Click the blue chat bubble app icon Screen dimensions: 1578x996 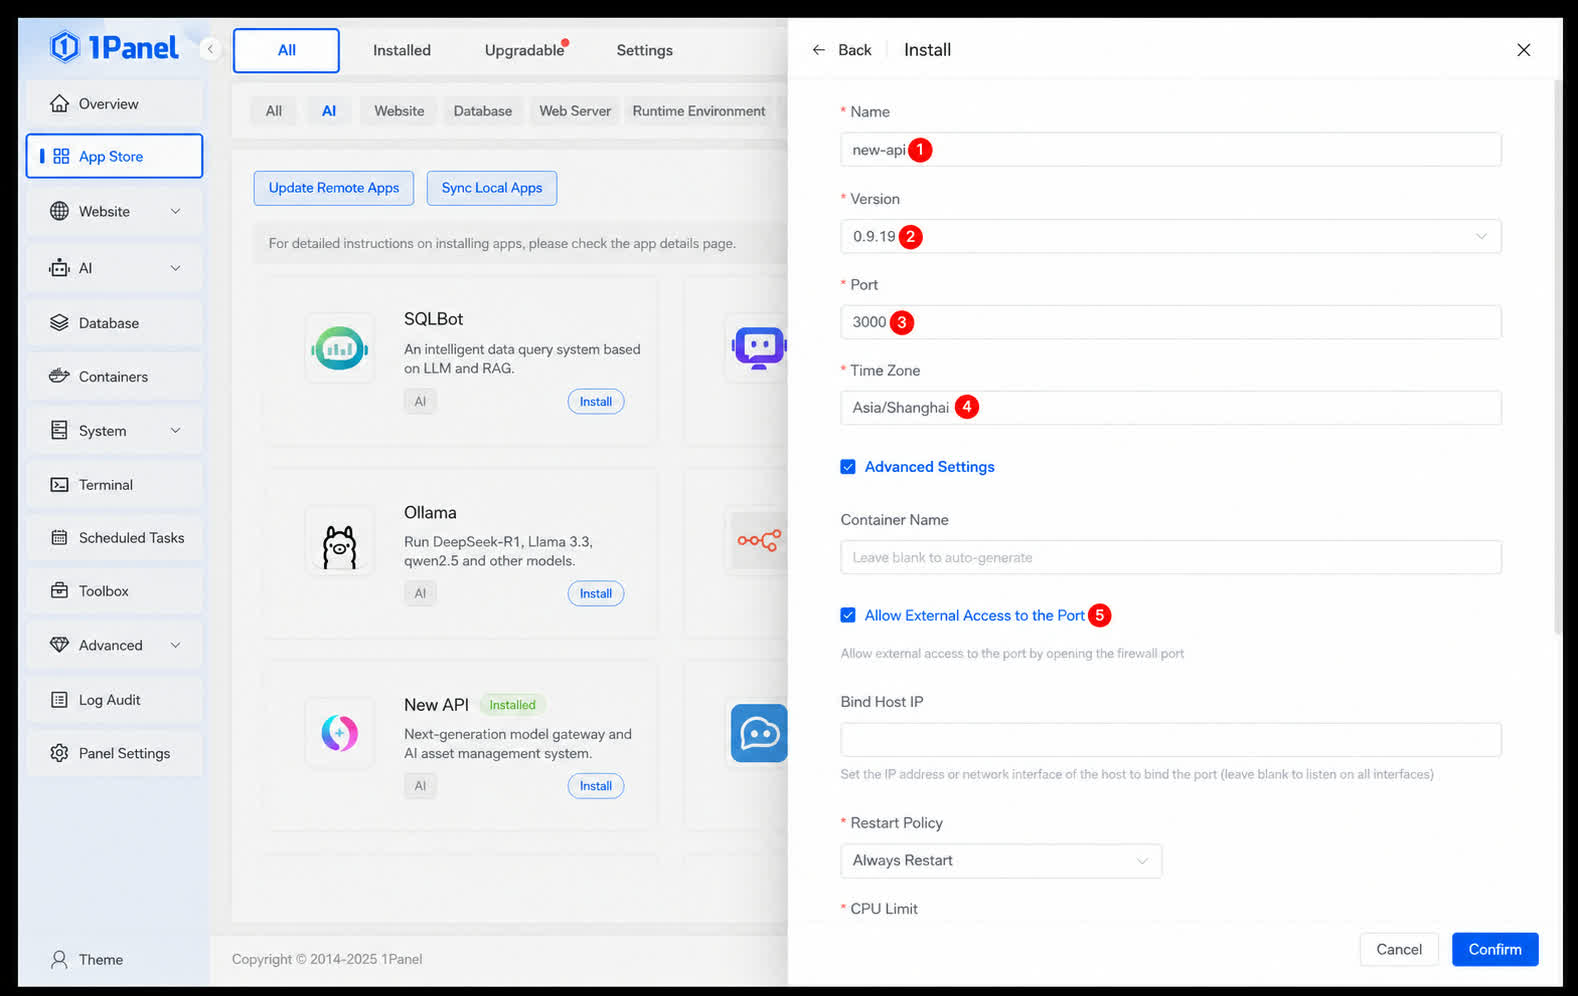coord(758,733)
